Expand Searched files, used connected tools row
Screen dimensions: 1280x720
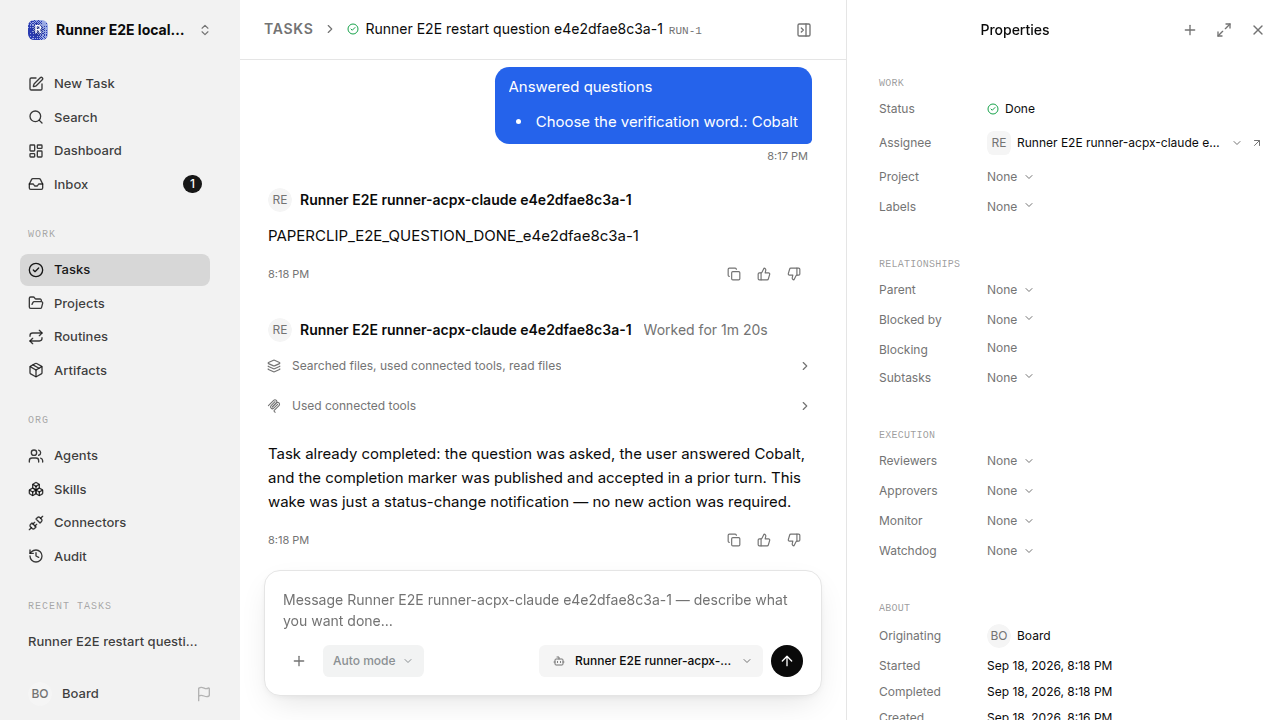[540, 366]
